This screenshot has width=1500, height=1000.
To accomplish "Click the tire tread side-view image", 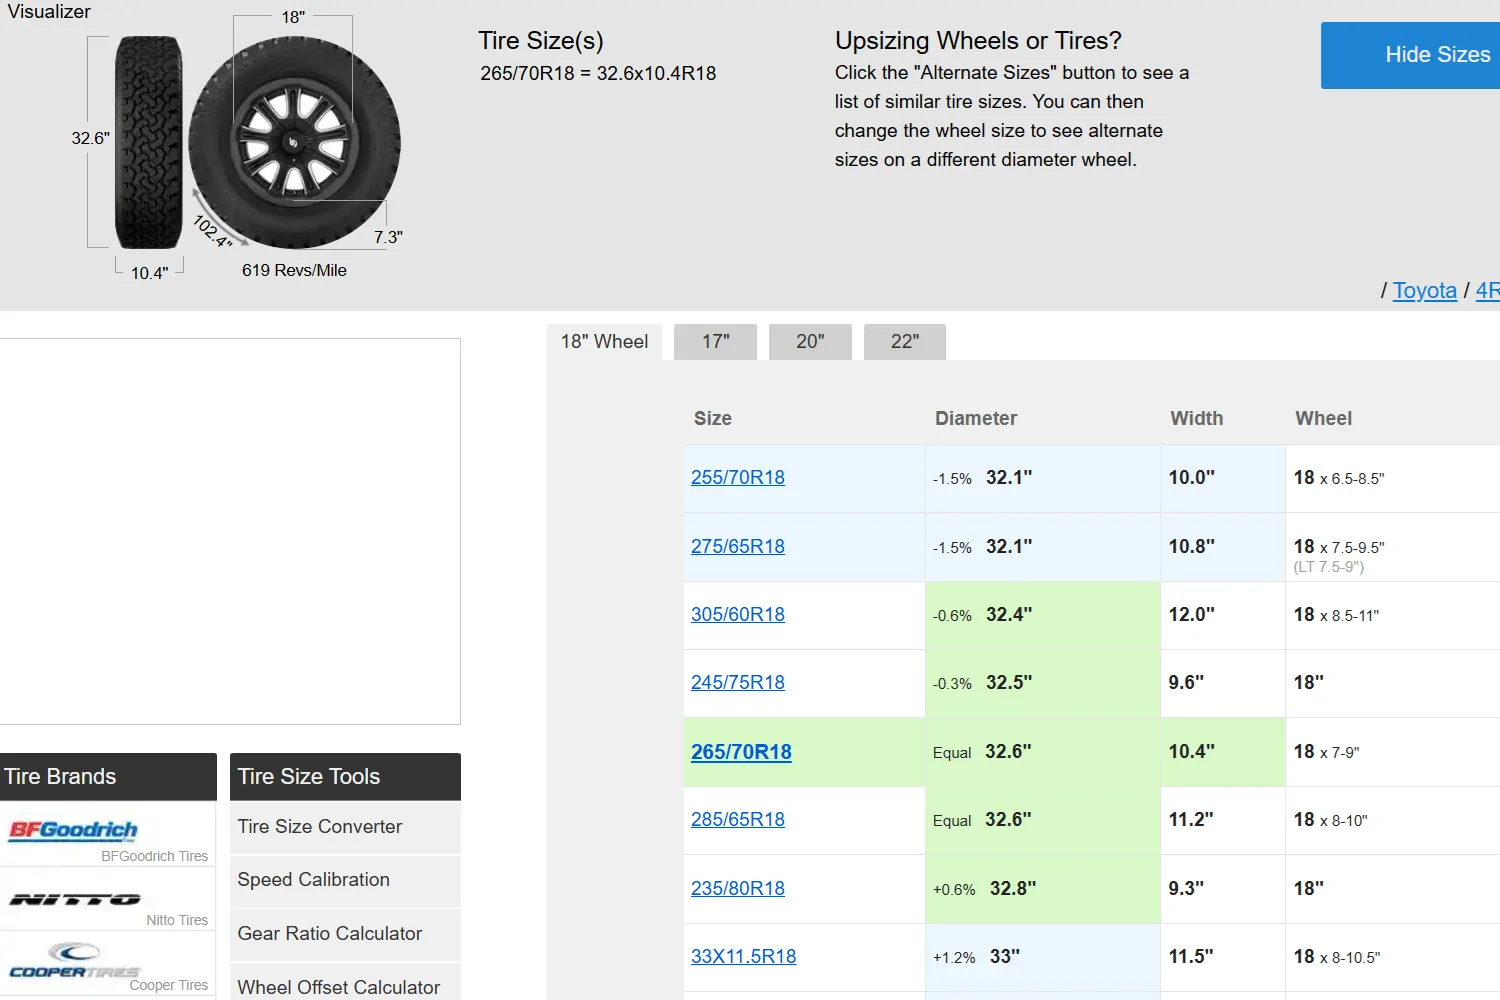I will click(148, 143).
